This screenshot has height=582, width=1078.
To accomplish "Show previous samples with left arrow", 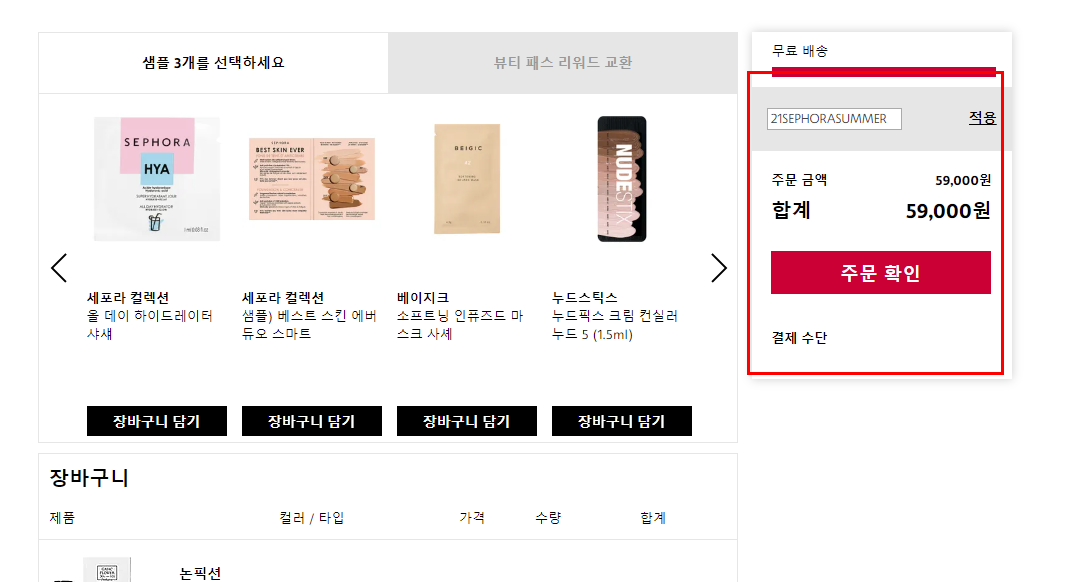I will [59, 268].
